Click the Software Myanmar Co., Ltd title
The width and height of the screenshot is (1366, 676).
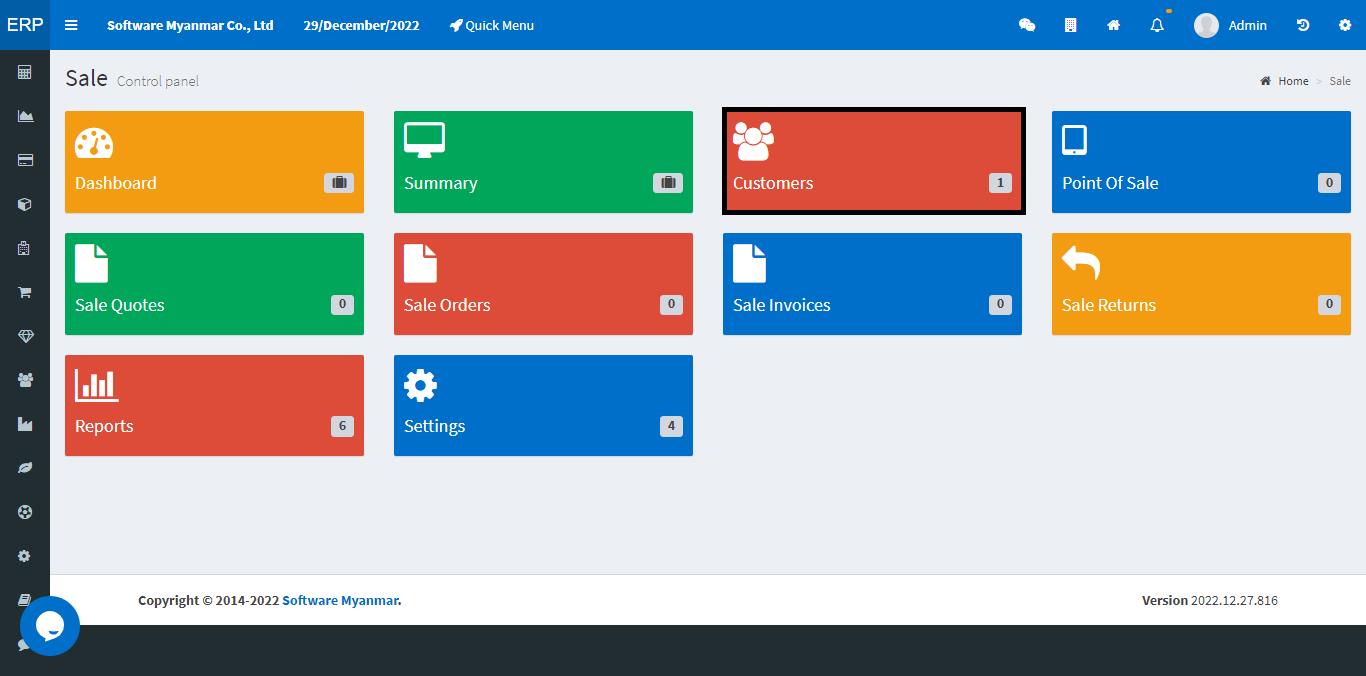click(190, 25)
